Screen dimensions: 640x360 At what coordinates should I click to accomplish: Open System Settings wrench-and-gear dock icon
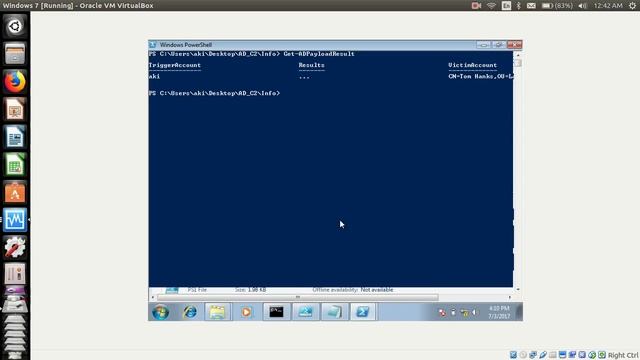tap(15, 247)
